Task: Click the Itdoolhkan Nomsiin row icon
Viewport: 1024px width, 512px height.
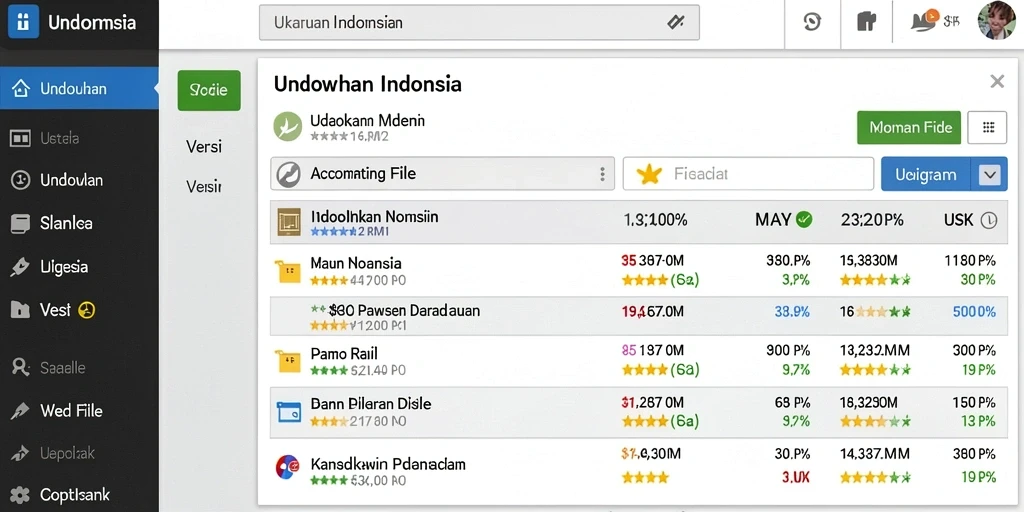Action: (289, 222)
